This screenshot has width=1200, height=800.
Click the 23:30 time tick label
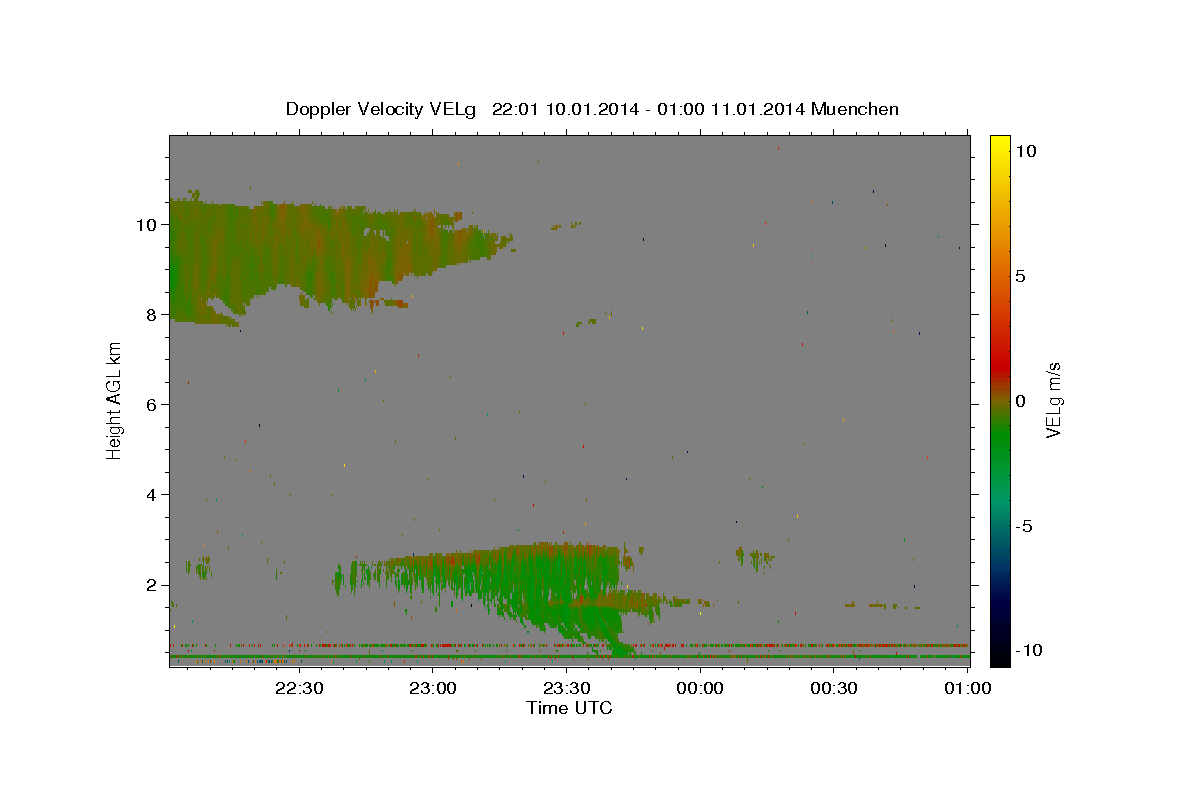click(566, 688)
